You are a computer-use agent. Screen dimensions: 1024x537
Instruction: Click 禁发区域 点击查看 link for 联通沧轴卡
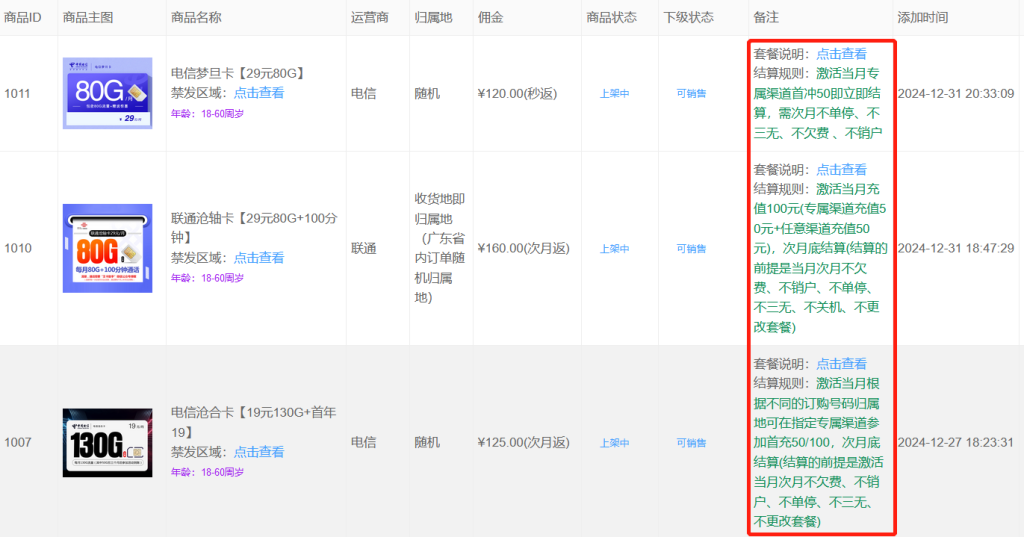click(x=259, y=258)
